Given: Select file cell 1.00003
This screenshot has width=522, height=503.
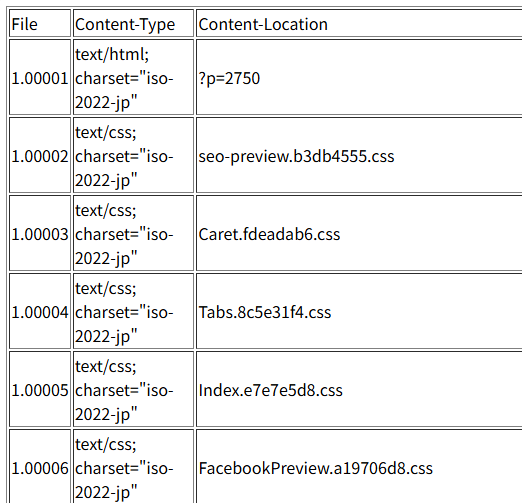Looking at the screenshot, I should [40, 233].
